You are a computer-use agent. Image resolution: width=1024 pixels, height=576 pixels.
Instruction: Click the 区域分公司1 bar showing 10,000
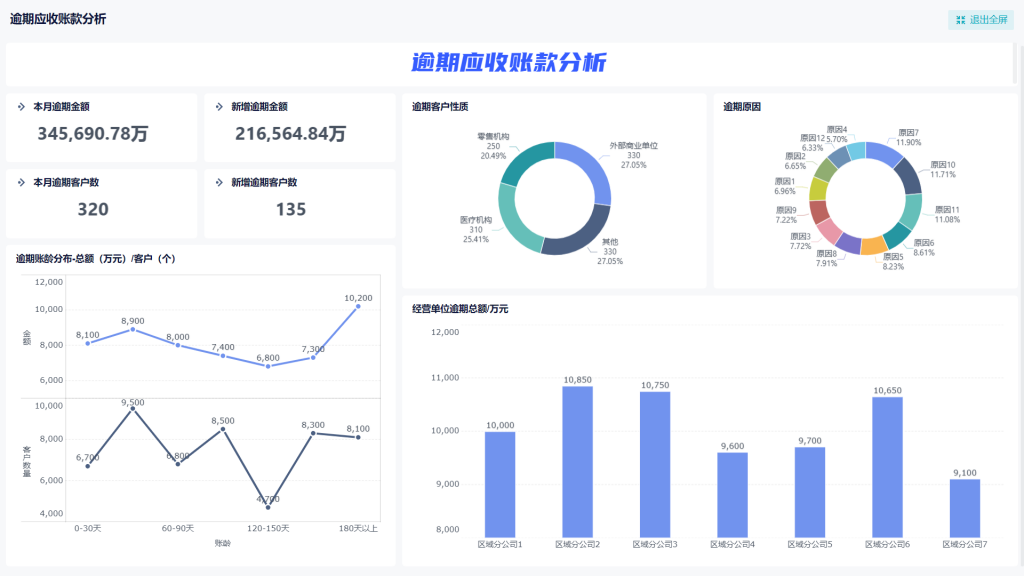(500, 484)
